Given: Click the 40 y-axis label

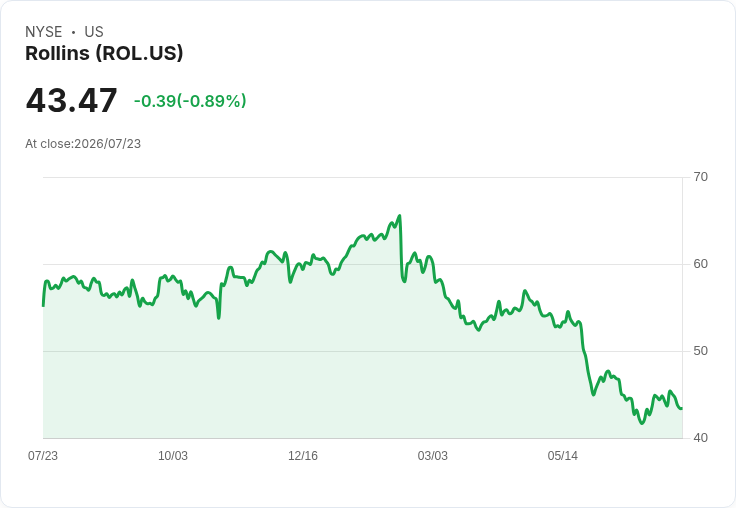Looking at the screenshot, I should (700, 438).
